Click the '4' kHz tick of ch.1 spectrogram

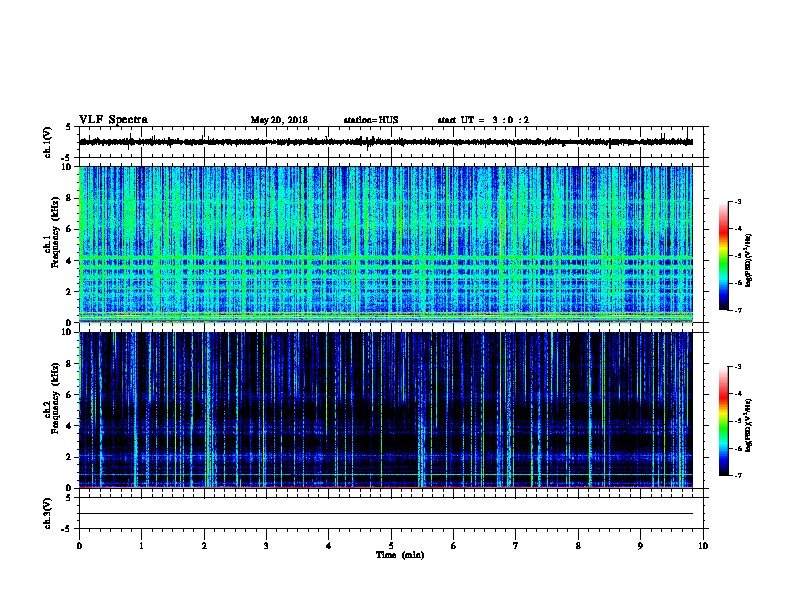(x=71, y=261)
